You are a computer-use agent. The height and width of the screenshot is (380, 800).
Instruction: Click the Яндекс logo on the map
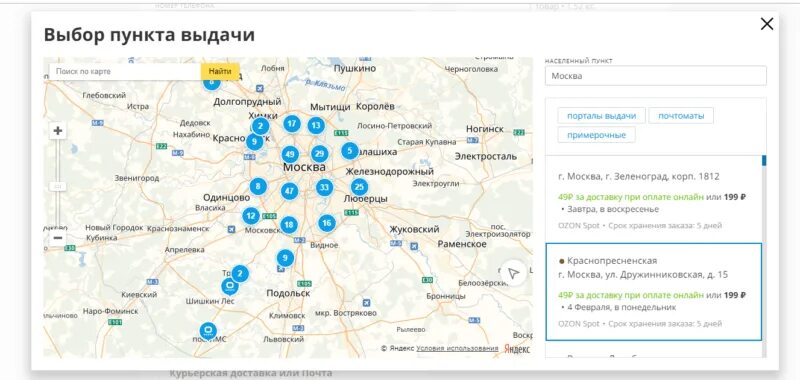[517, 349]
